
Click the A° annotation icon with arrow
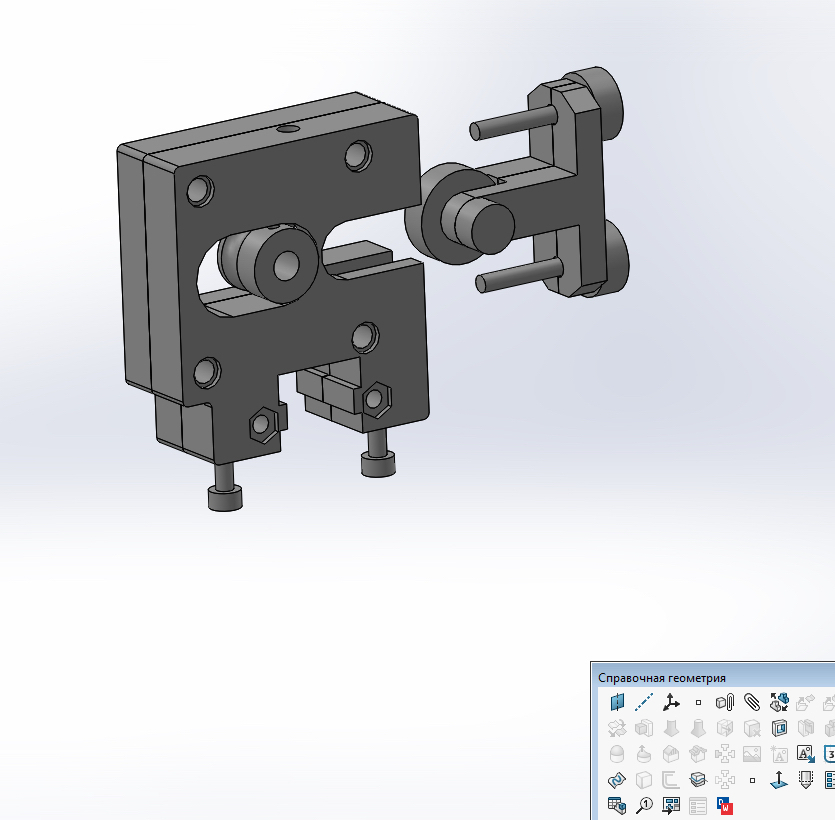pyautogui.click(x=804, y=754)
